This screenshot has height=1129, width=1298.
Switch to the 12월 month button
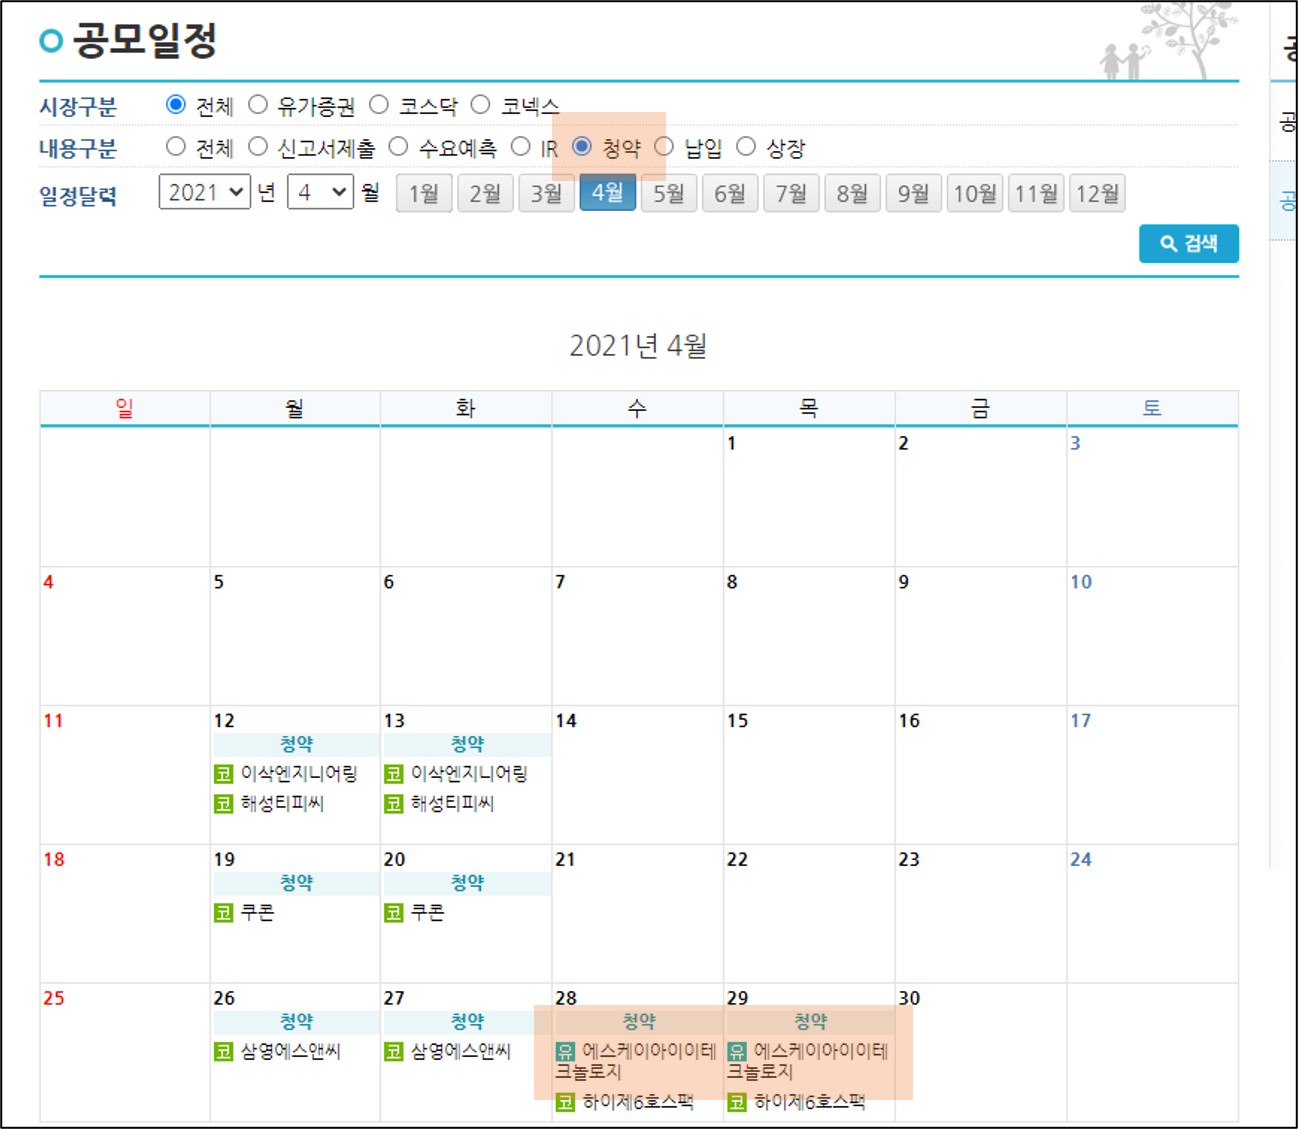(1097, 193)
